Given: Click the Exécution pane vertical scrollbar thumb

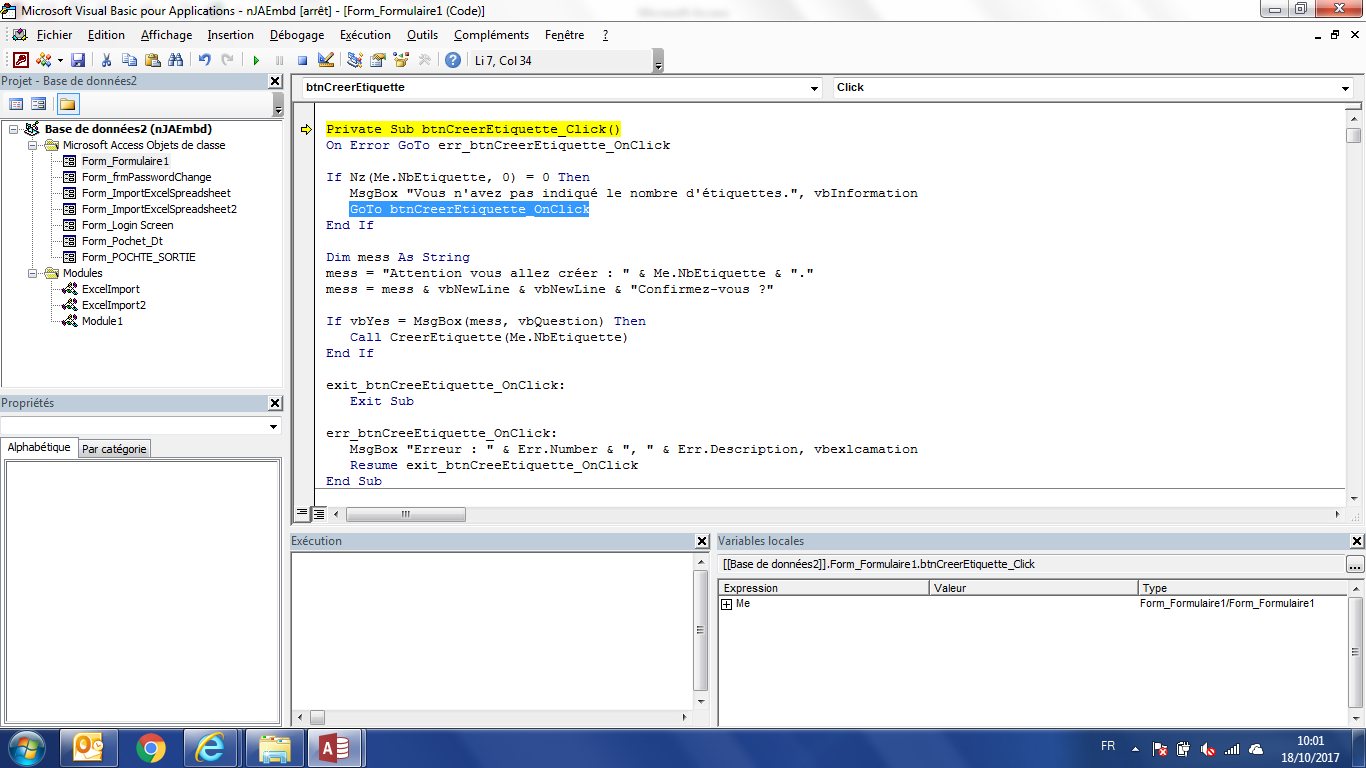Looking at the screenshot, I should (x=701, y=629).
